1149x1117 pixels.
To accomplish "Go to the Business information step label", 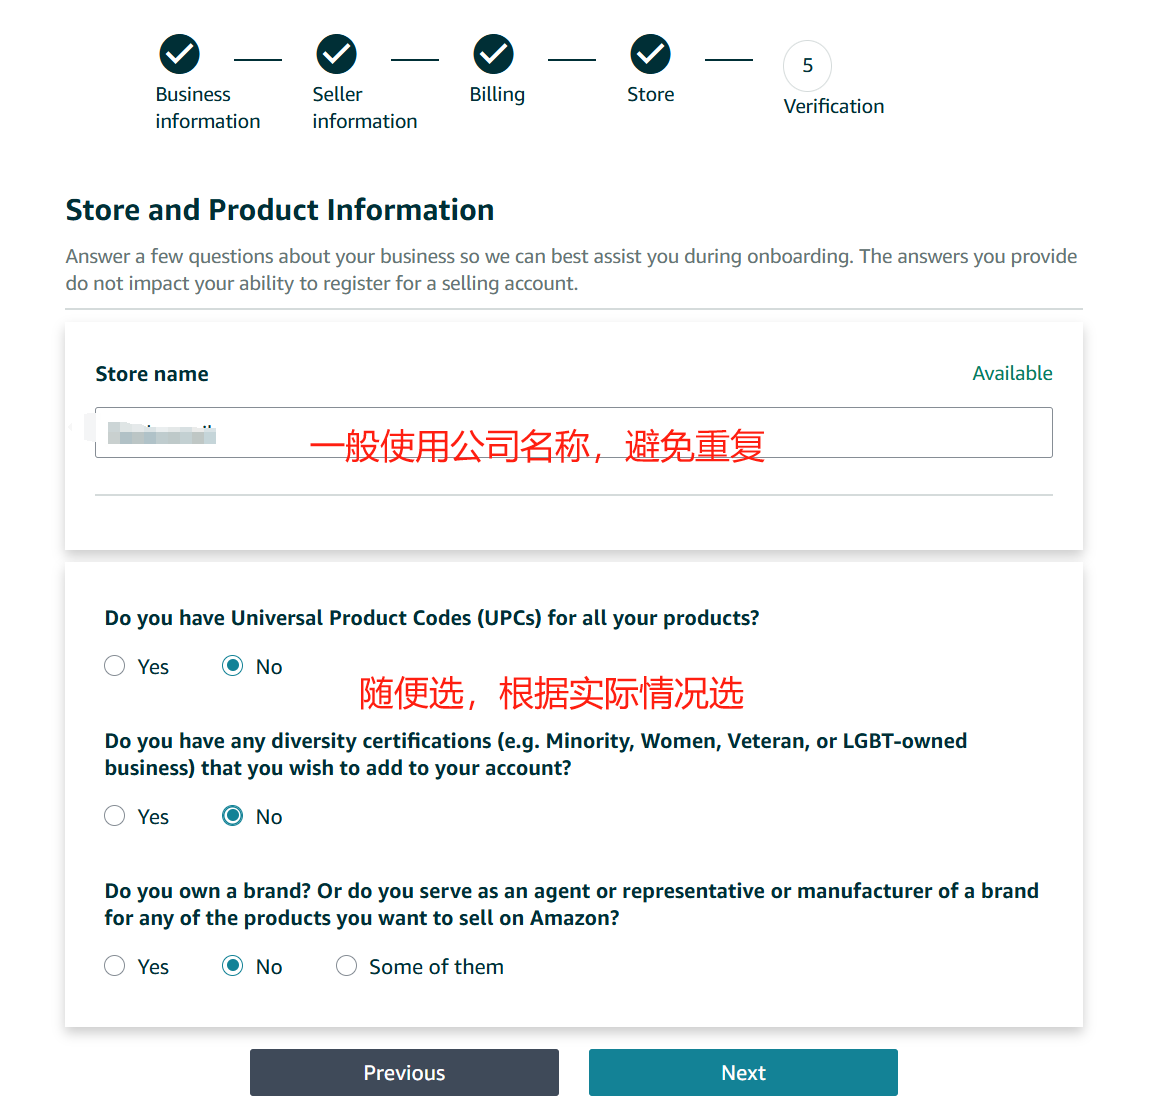I will [x=207, y=108].
